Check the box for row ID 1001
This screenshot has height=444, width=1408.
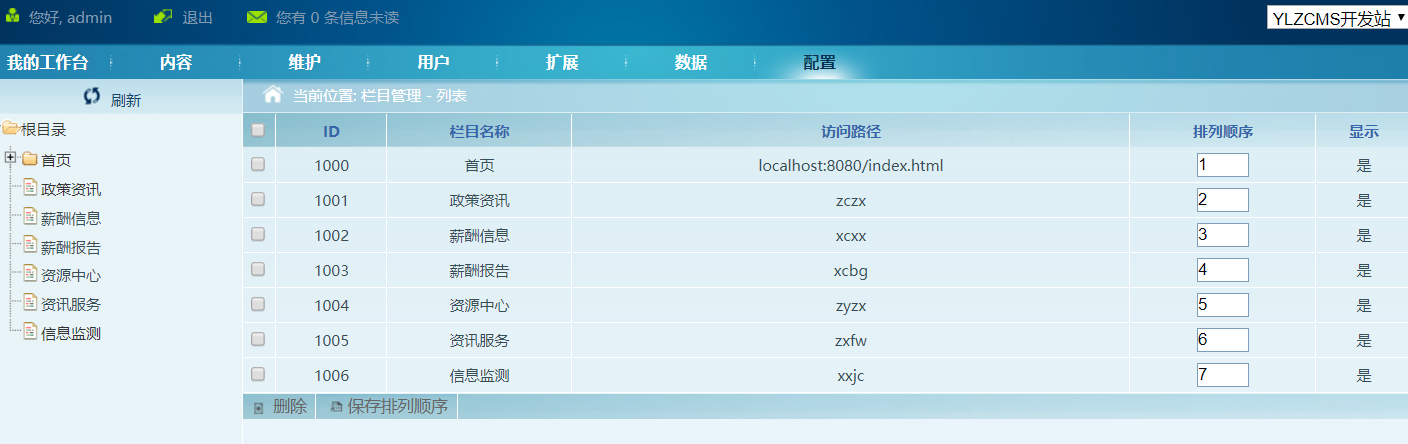pos(258,199)
